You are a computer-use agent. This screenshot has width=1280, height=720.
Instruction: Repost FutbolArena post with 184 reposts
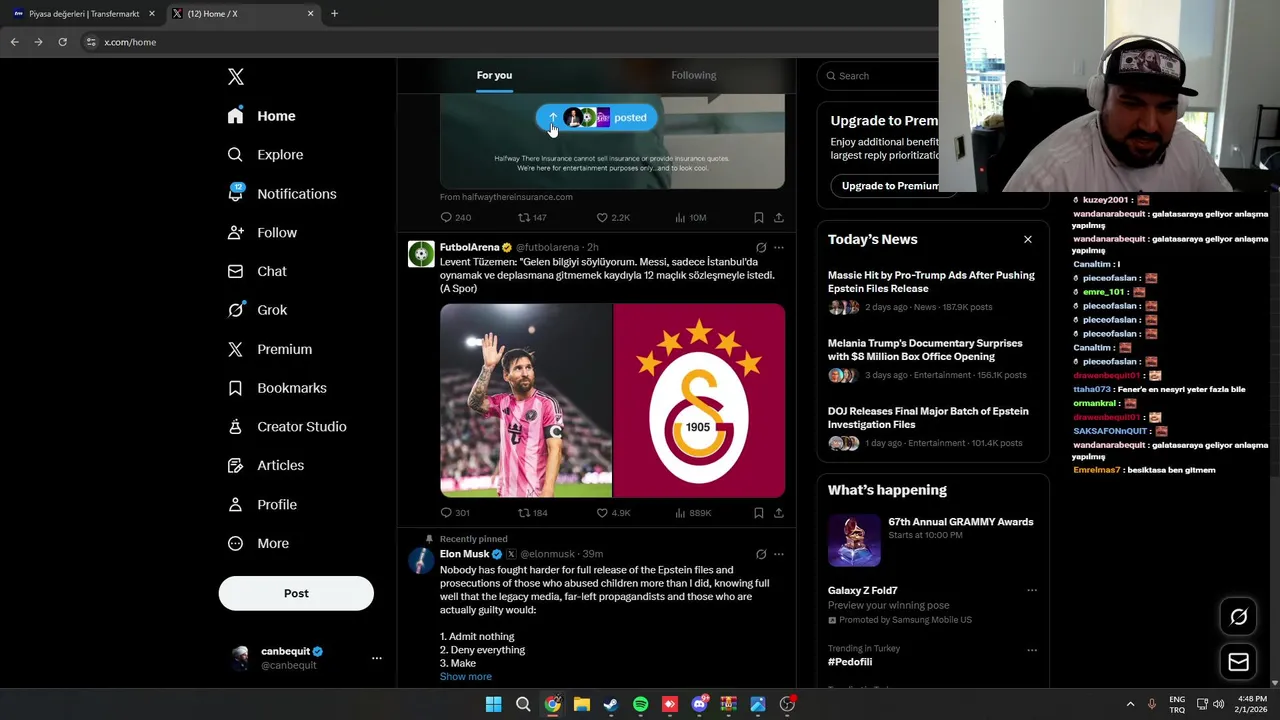click(x=532, y=513)
